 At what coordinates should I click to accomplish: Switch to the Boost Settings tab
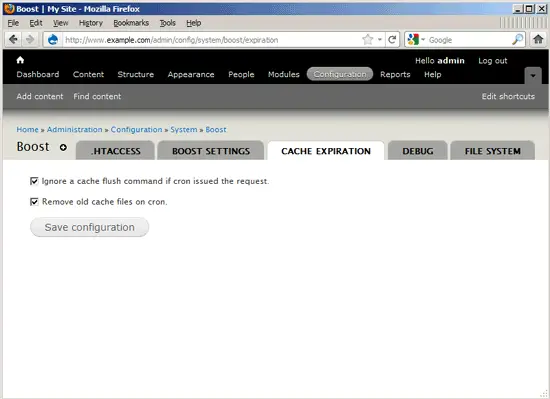coord(211,151)
